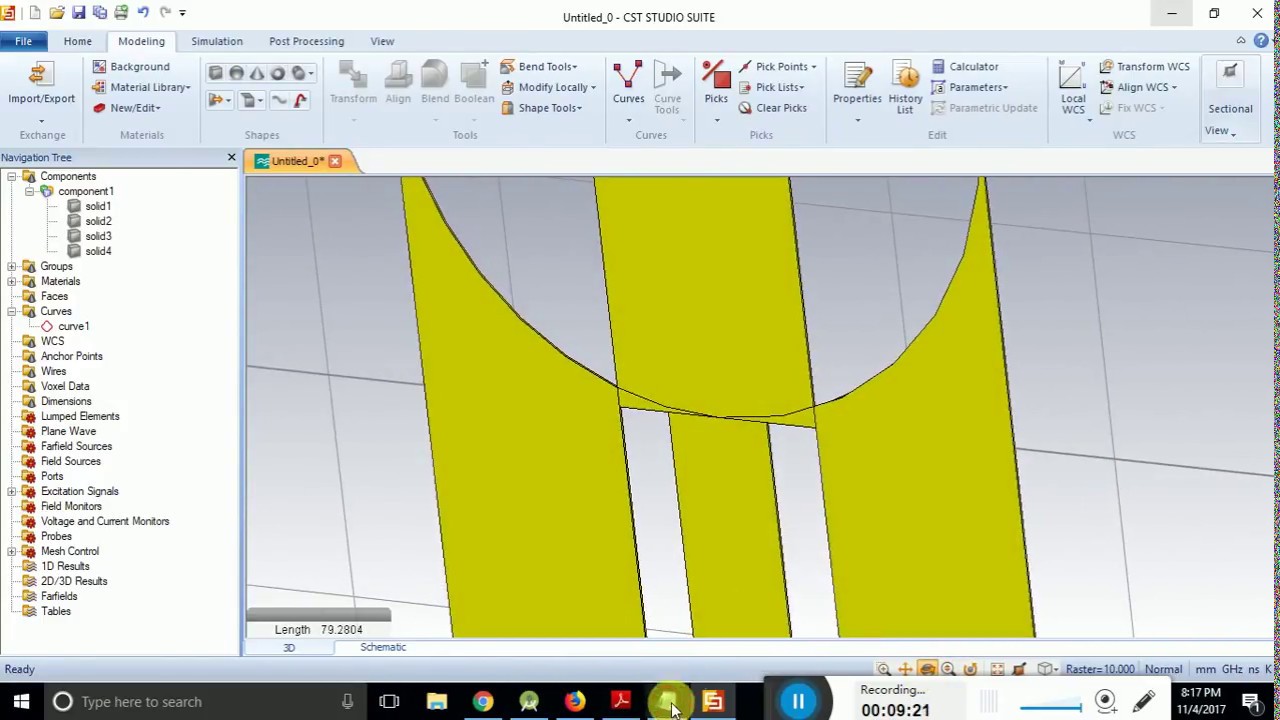Switch to the Schematic view tab
This screenshot has width=1280, height=720.
(x=383, y=647)
